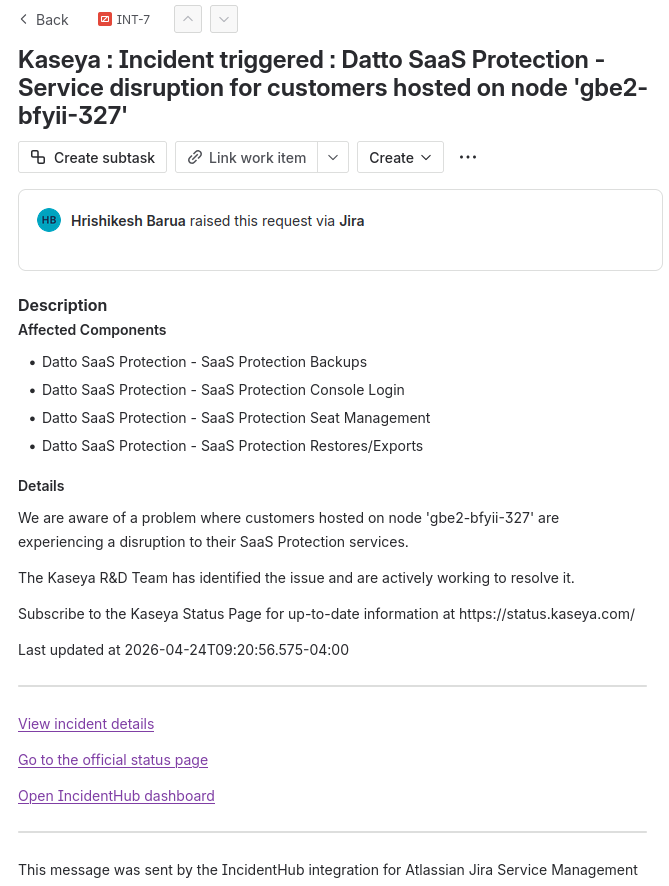Screen dimensions: 669x886
Task: Click Link work item button
Action: 246,157
